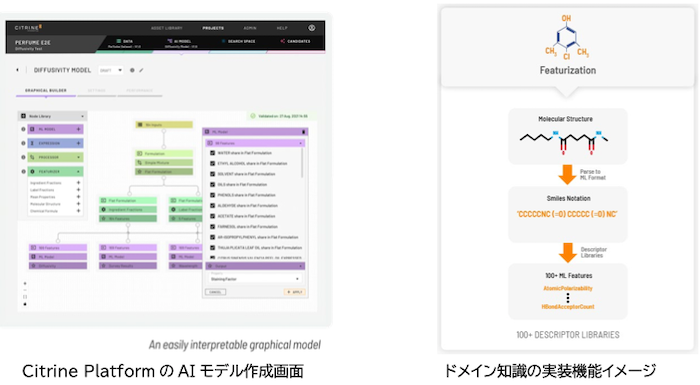
Task: Click the Apply button
Action: (x=295, y=292)
